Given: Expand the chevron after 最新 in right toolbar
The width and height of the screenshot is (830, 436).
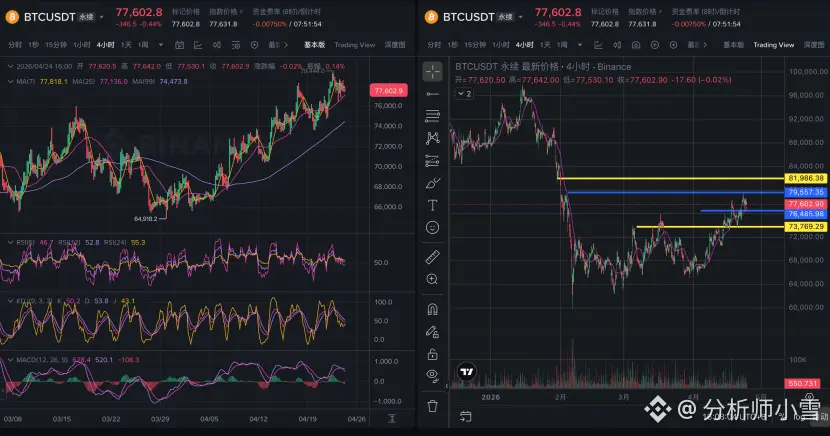Looking at the screenshot, I should (705, 45).
